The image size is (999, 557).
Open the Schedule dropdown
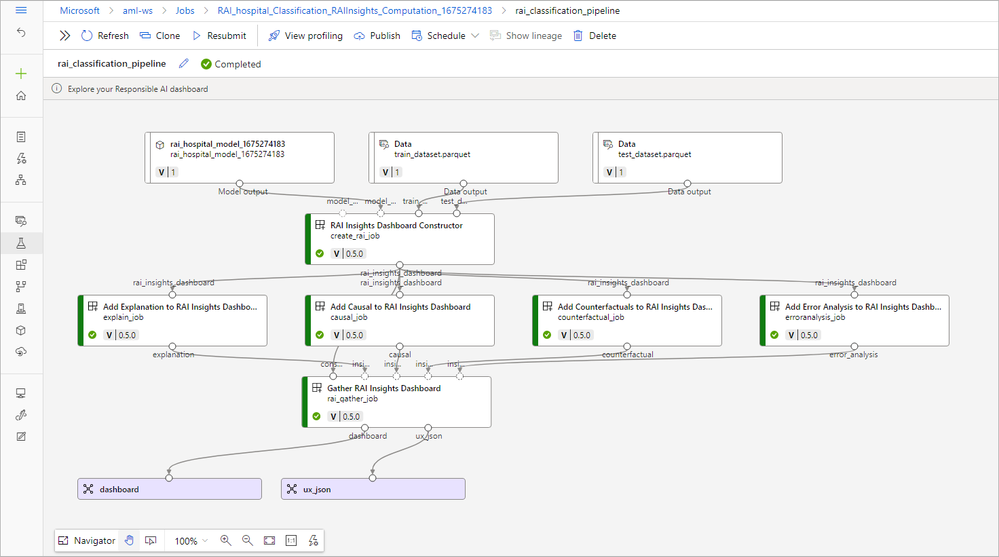pyautogui.click(x=445, y=36)
